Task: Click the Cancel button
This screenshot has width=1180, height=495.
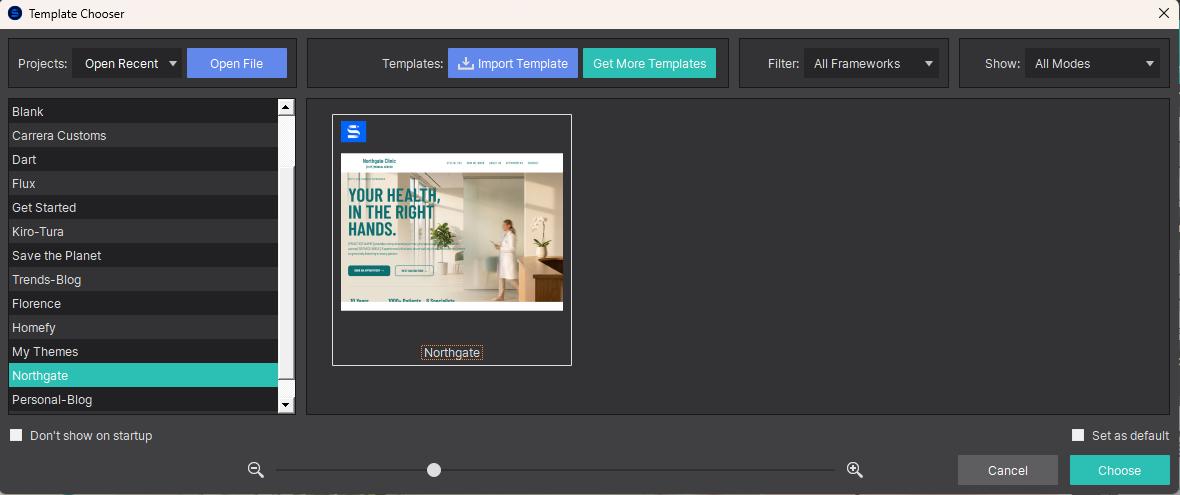Action: pyautogui.click(x=1008, y=470)
